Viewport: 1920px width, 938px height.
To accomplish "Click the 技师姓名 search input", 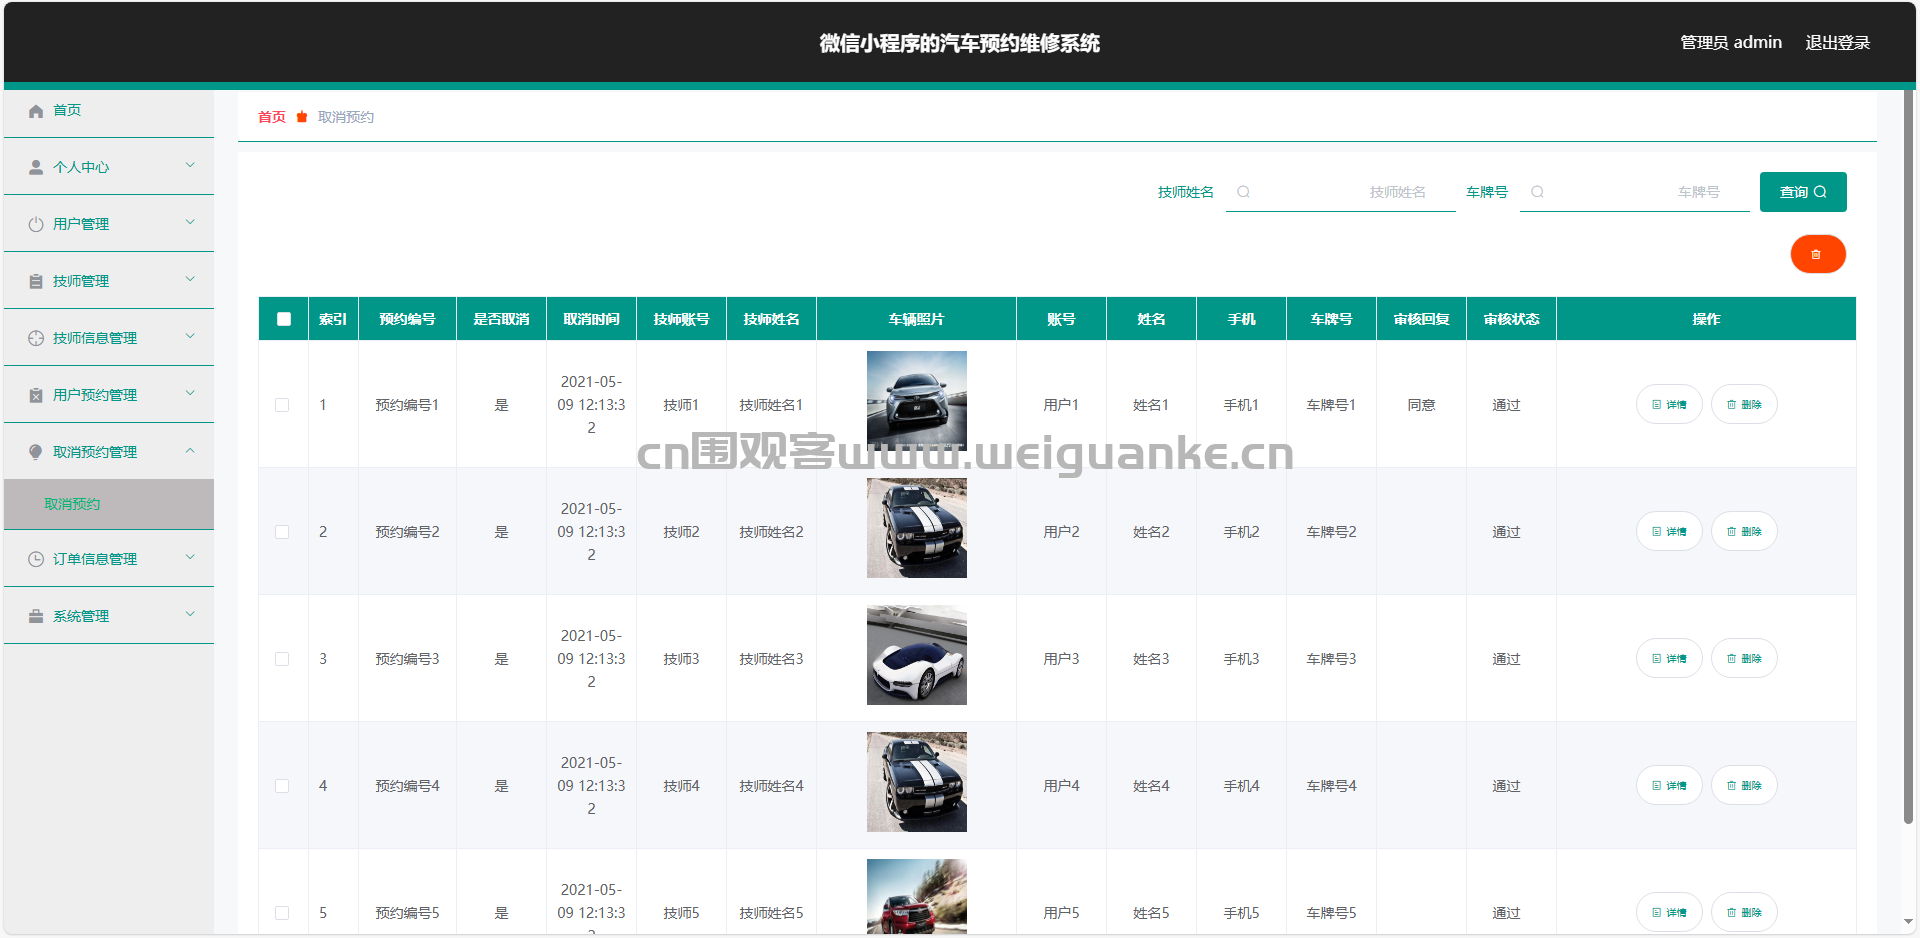I will (1341, 192).
